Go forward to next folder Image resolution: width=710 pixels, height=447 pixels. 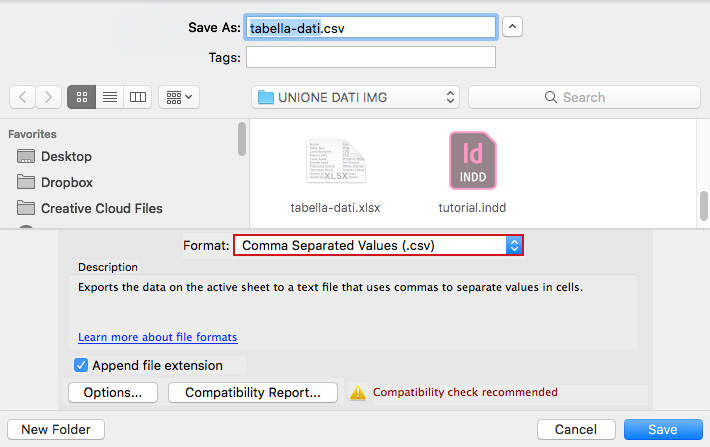(x=48, y=97)
